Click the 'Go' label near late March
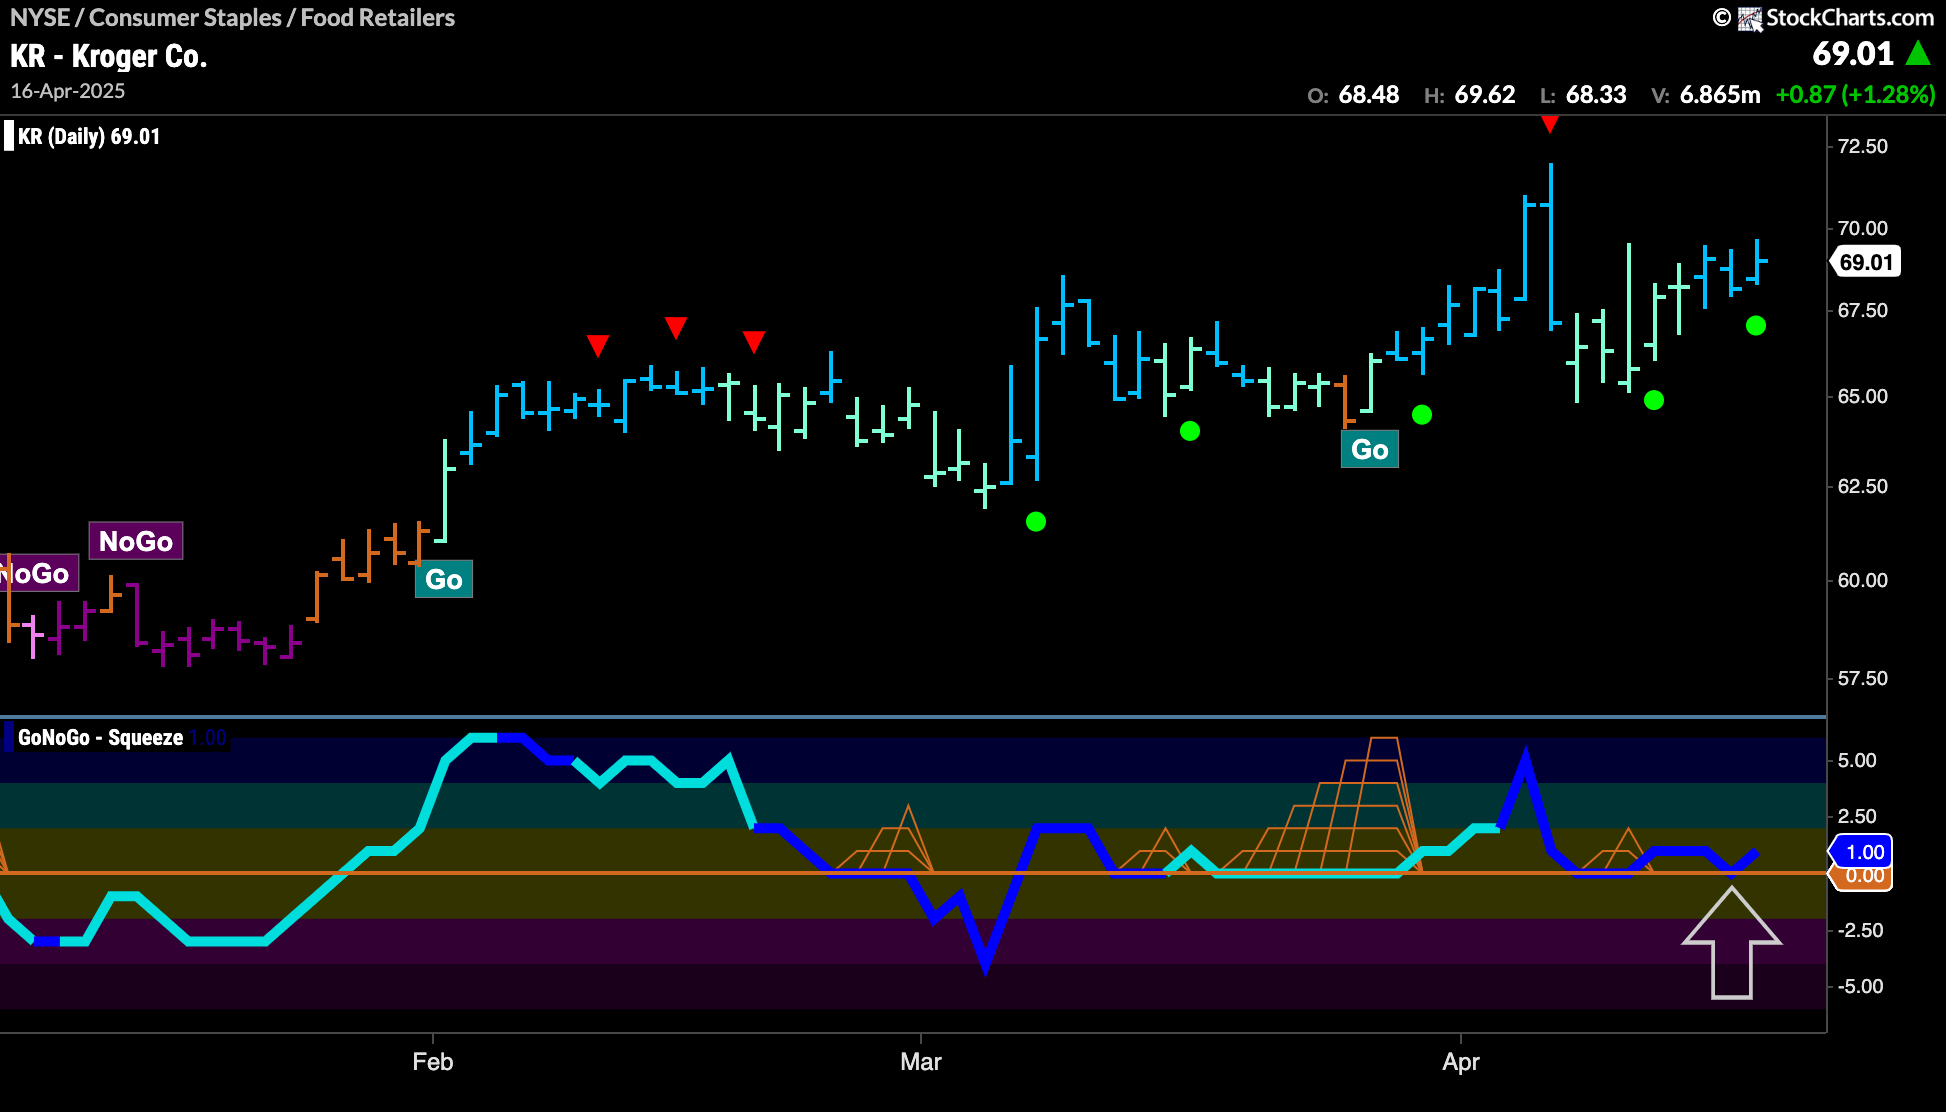Screen dimensions: 1946x1112 tap(1369, 449)
